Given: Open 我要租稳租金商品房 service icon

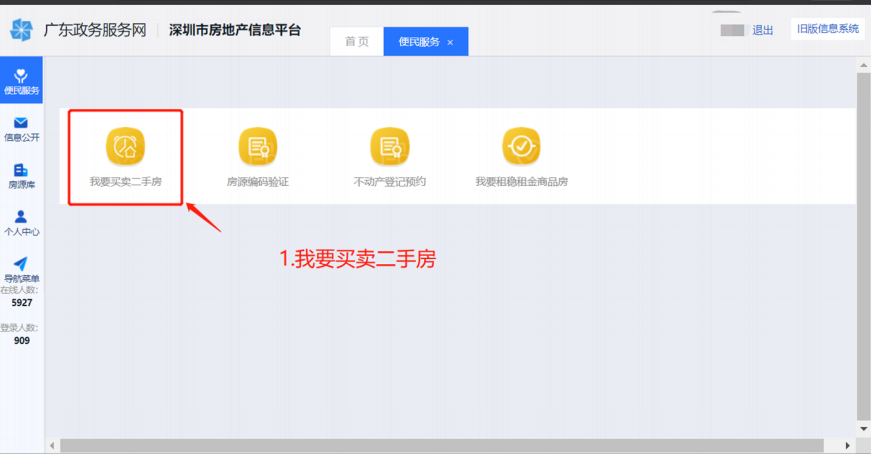Looking at the screenshot, I should point(521,147).
